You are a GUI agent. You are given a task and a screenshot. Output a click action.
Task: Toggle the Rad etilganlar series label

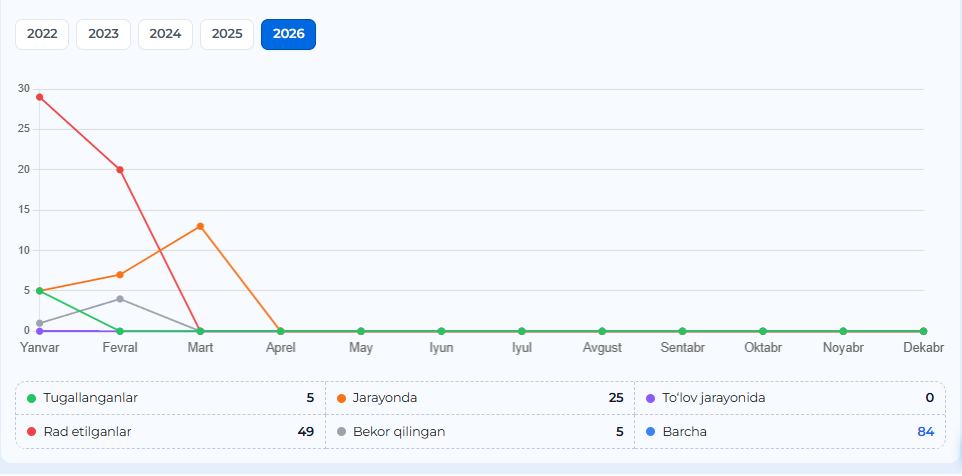click(88, 432)
